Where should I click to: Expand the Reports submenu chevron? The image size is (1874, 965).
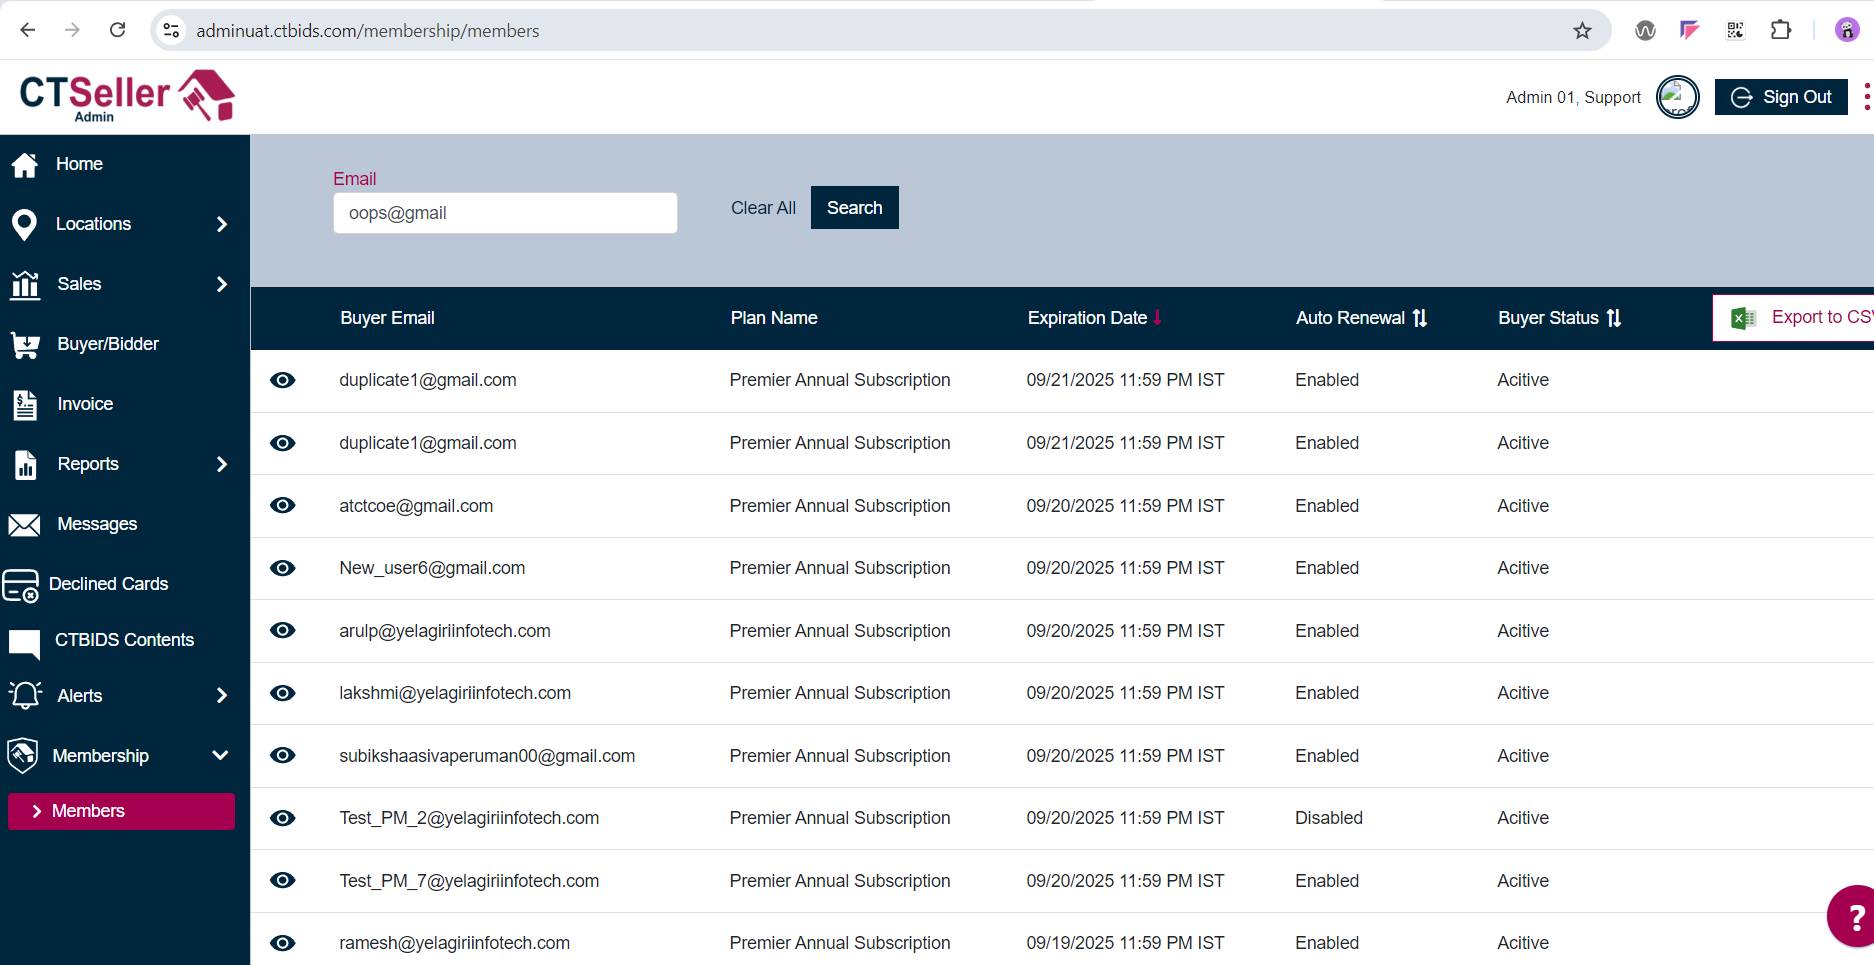click(222, 465)
